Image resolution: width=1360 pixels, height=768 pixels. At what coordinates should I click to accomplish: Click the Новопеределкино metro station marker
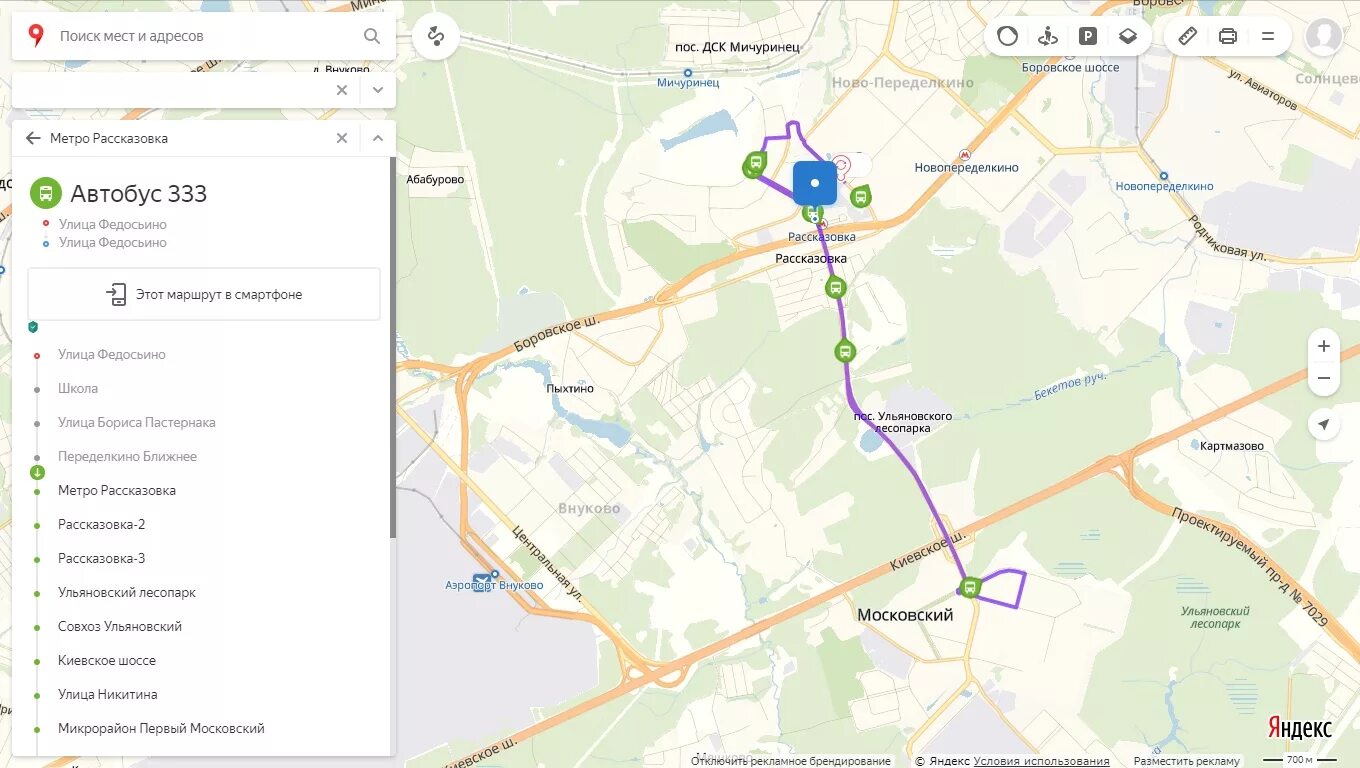(x=965, y=155)
